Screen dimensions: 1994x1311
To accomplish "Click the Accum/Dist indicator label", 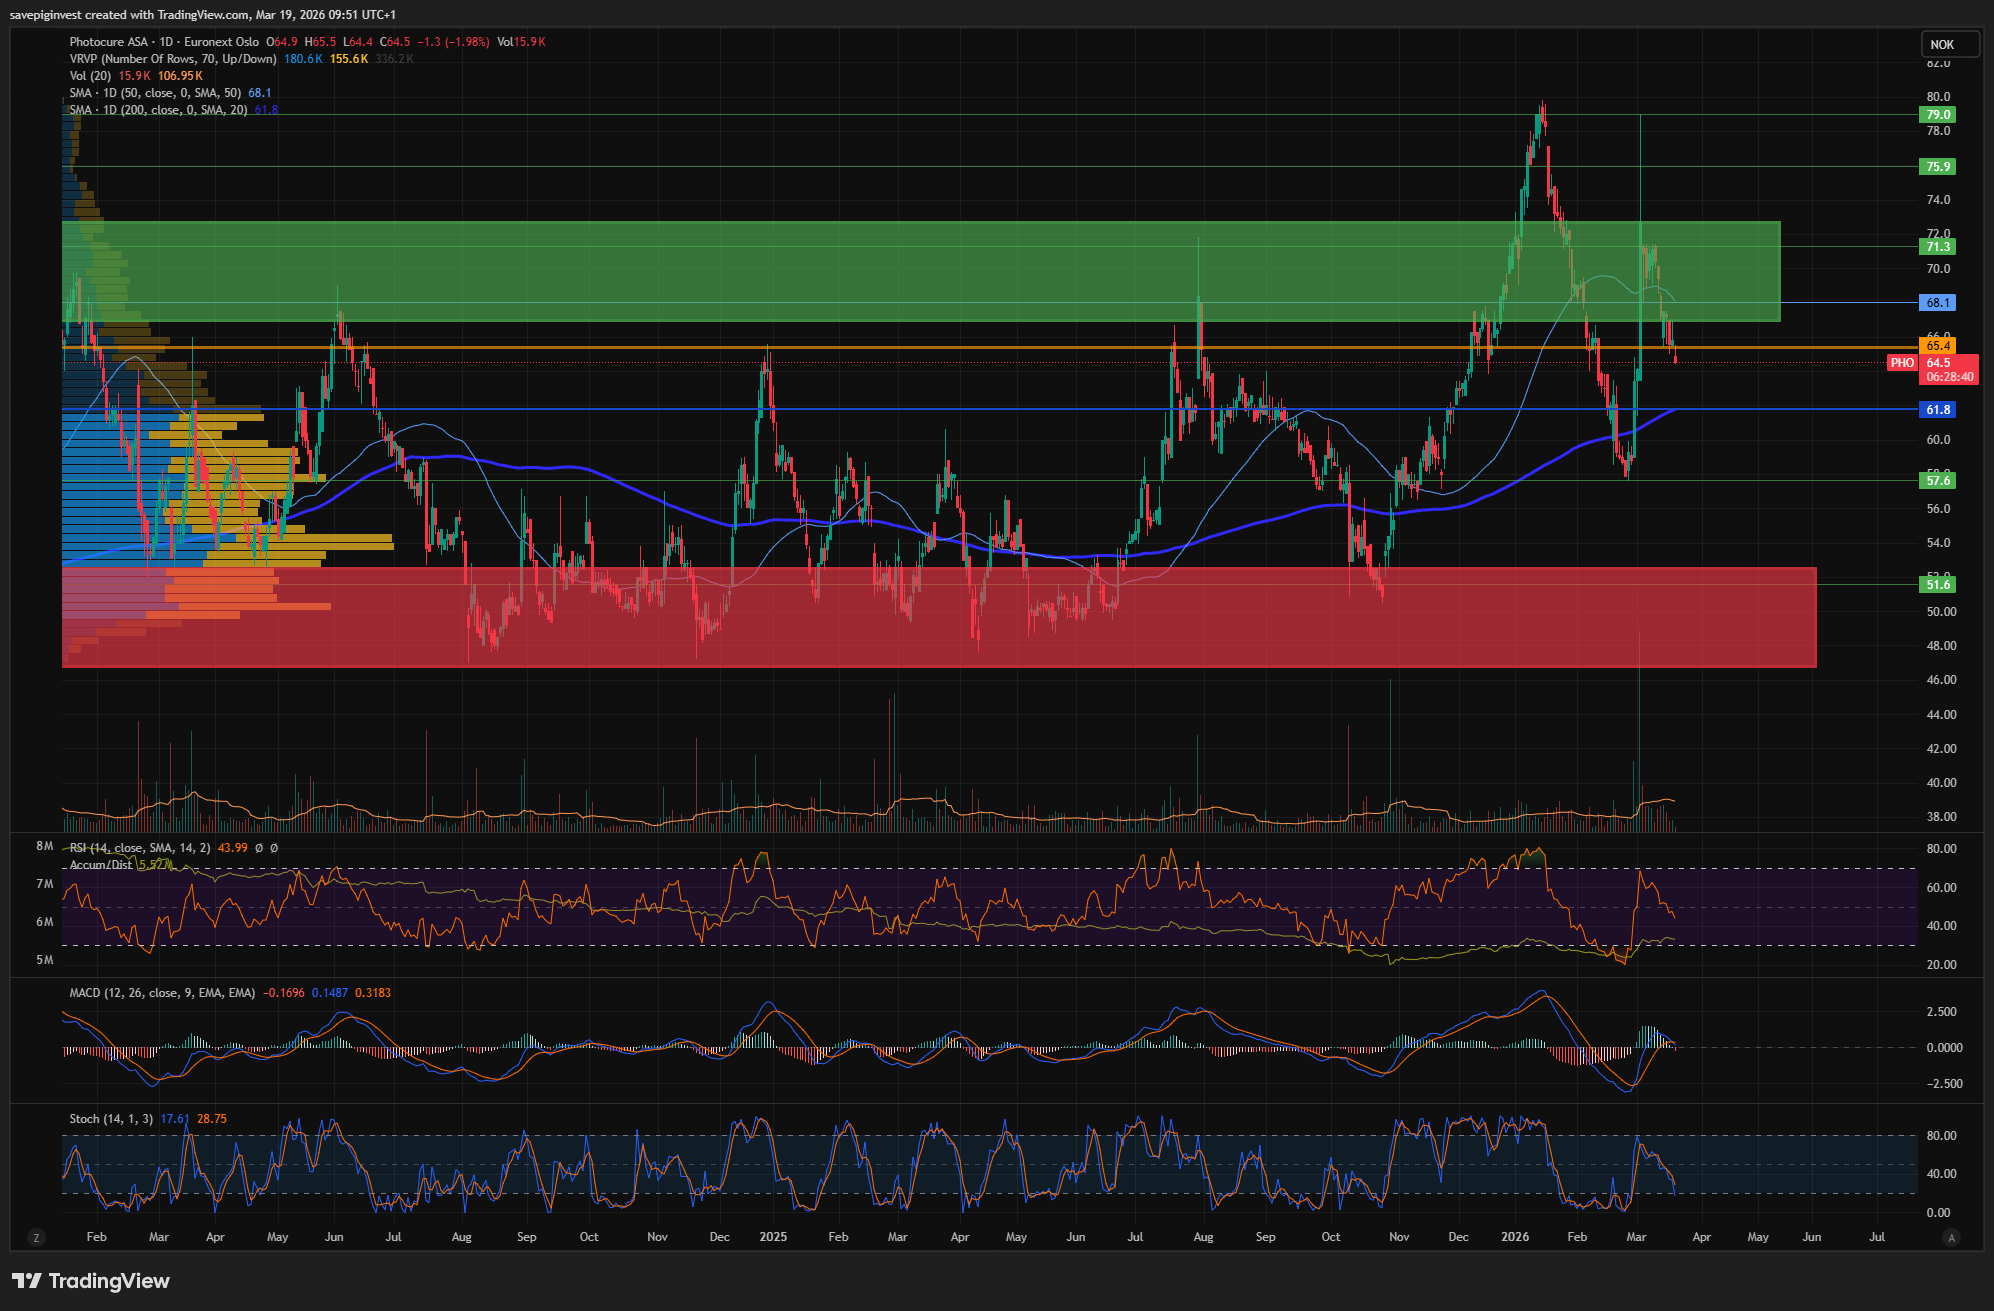I will [x=101, y=865].
